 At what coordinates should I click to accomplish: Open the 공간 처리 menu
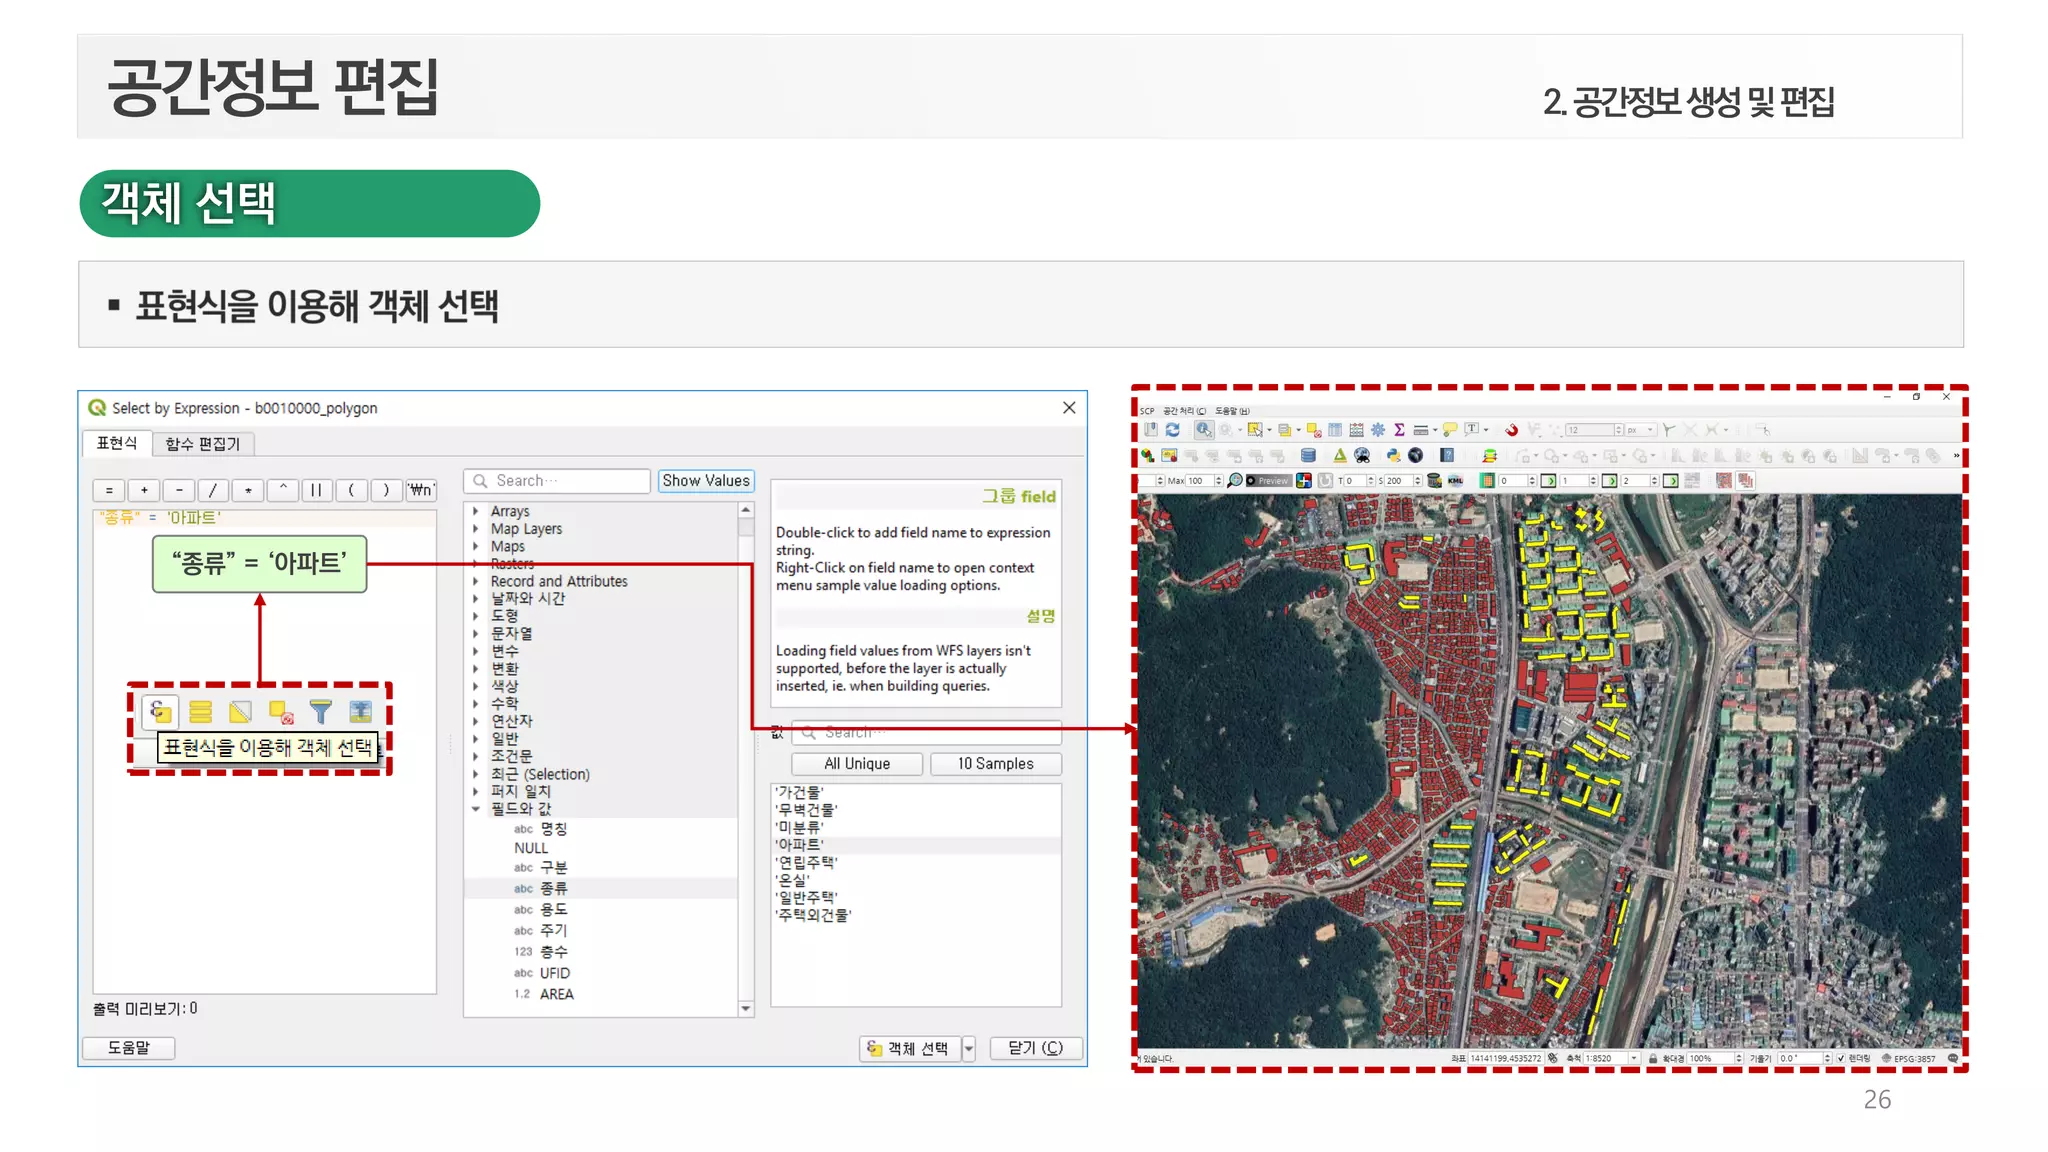(x=1184, y=411)
